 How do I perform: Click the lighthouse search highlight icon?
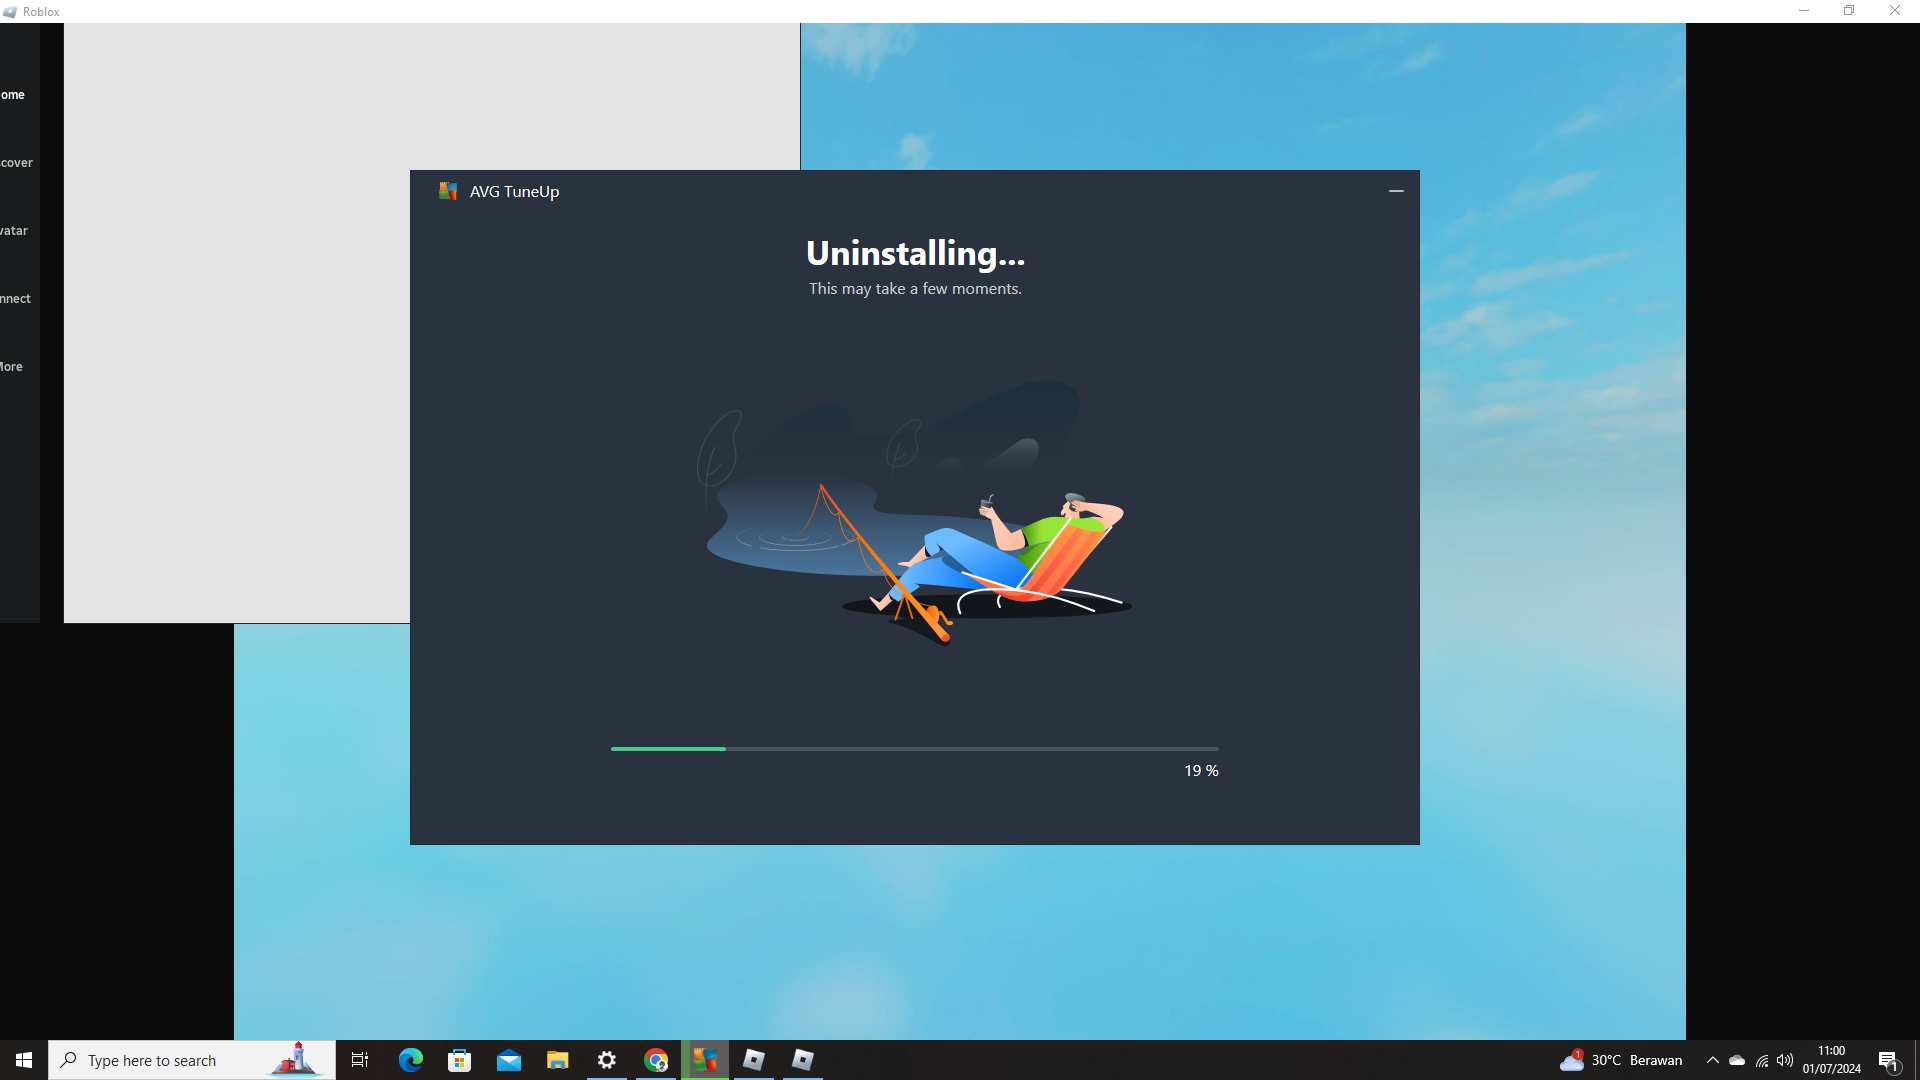pyautogui.click(x=295, y=1059)
